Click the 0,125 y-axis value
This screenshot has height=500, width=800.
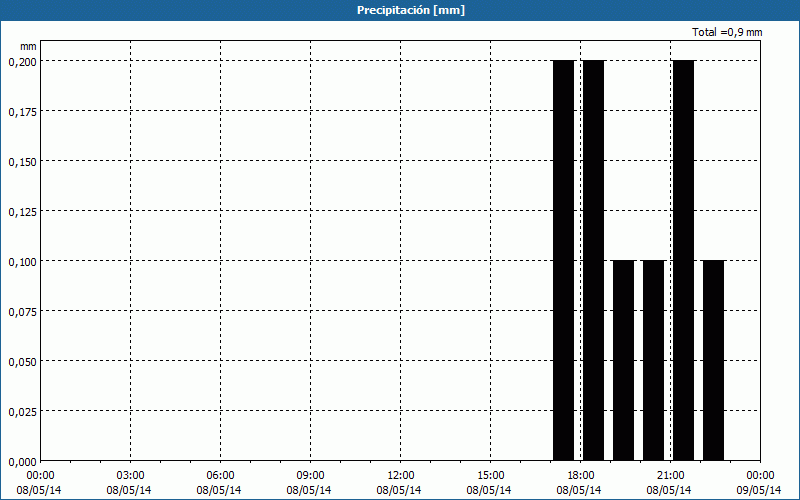tap(22, 212)
